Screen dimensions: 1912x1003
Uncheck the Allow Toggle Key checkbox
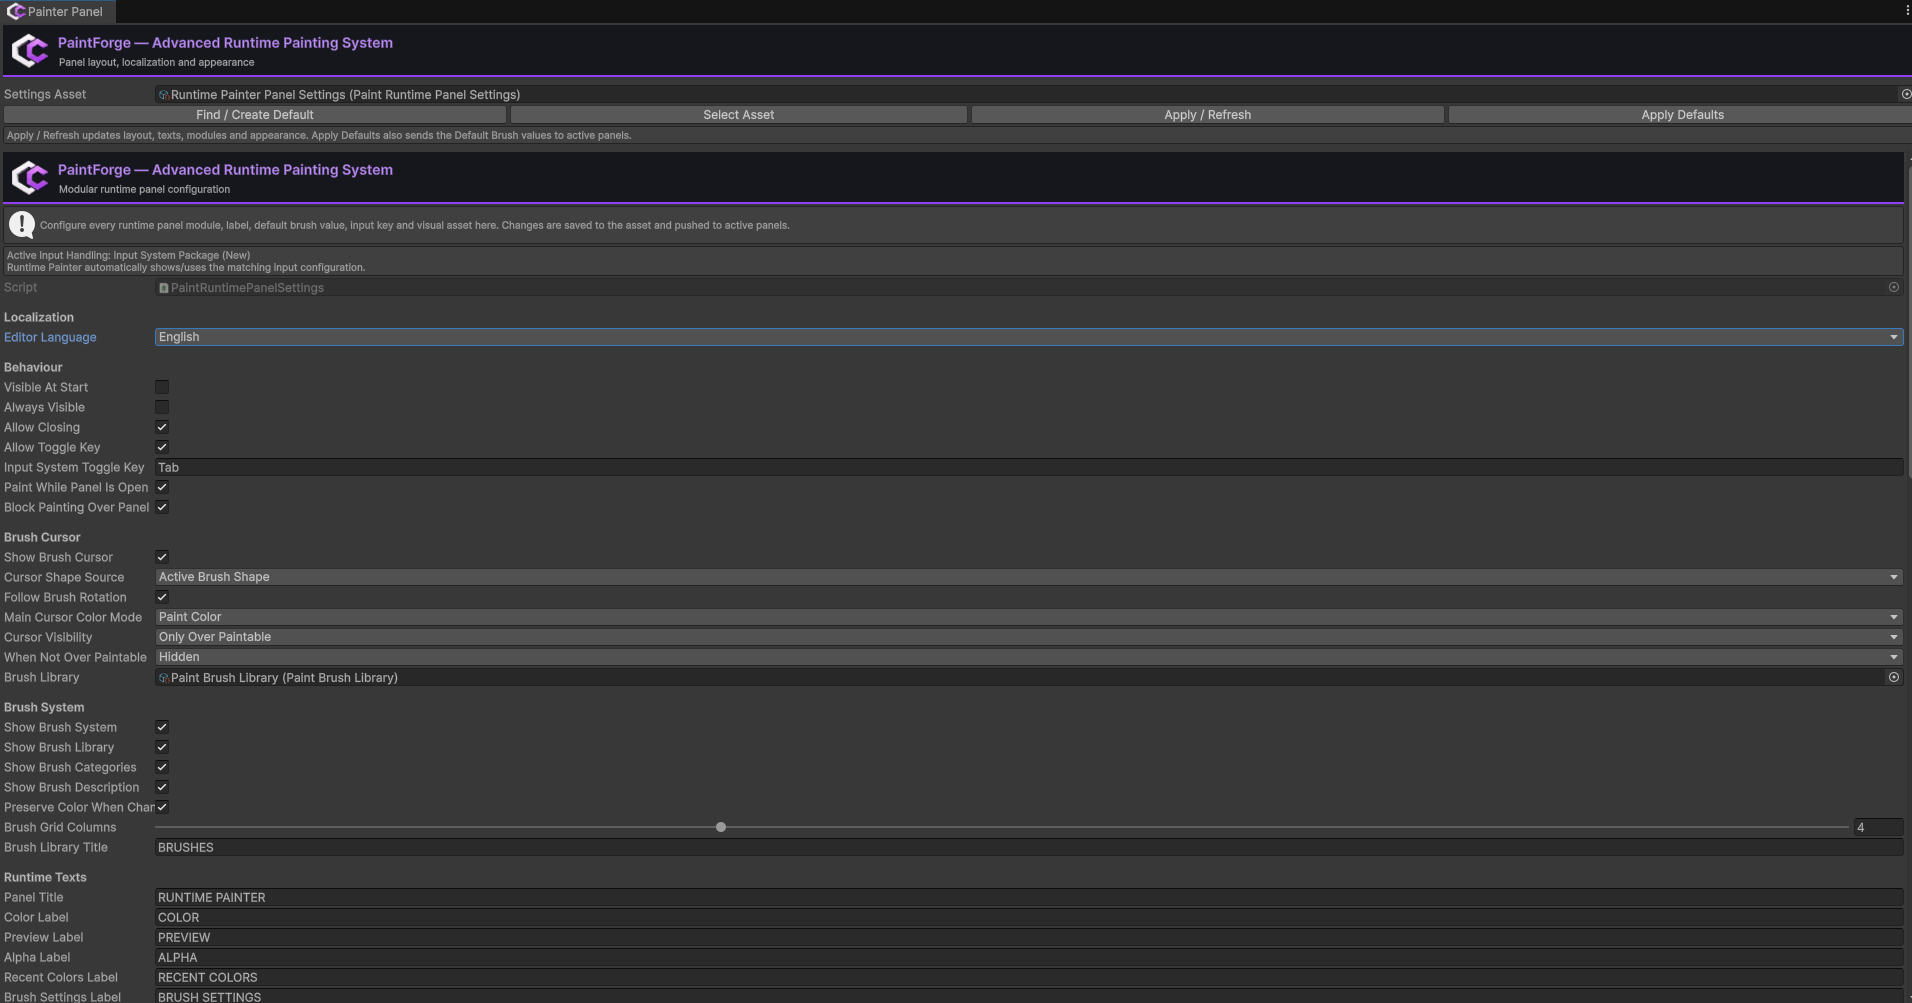162,447
